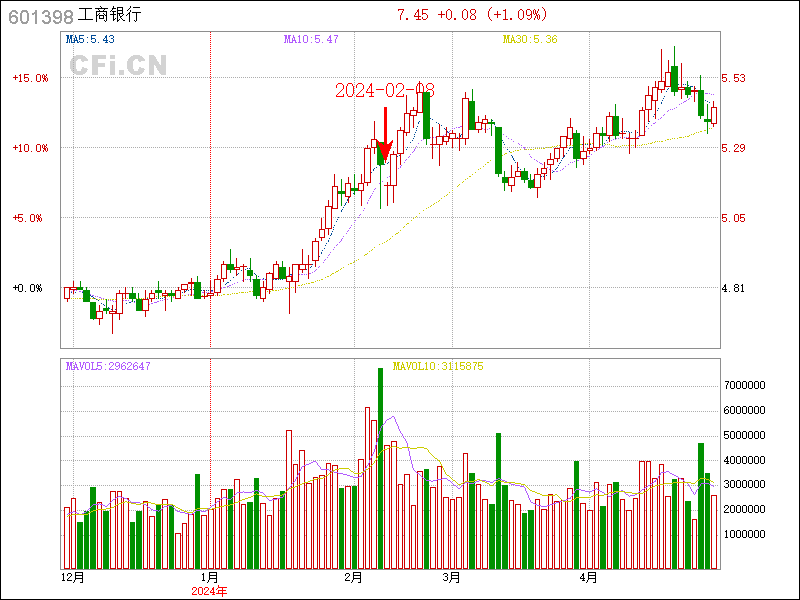Click the 7000000 volume axis label
800x600 pixels.
(745, 385)
